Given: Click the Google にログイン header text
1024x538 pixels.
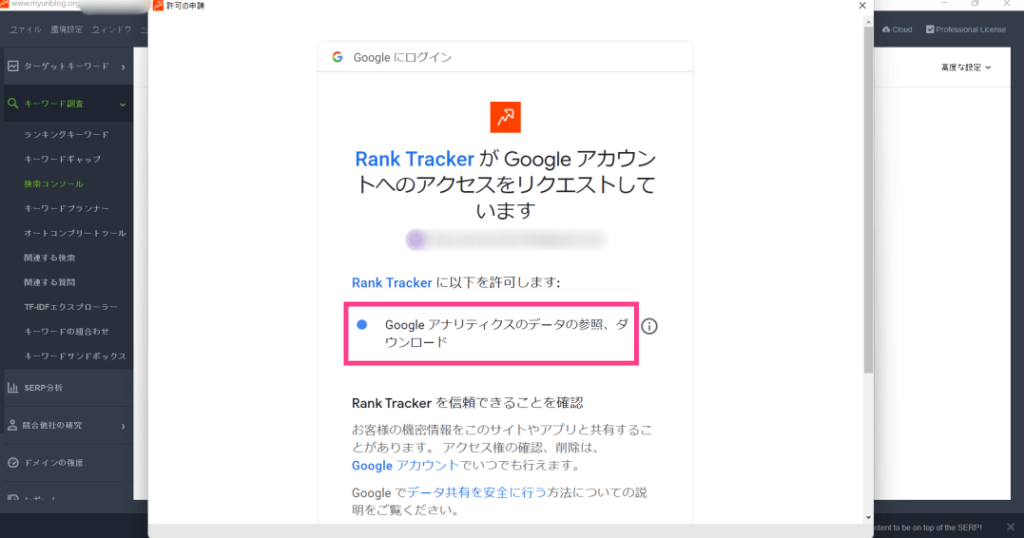Looking at the screenshot, I should point(402,57).
